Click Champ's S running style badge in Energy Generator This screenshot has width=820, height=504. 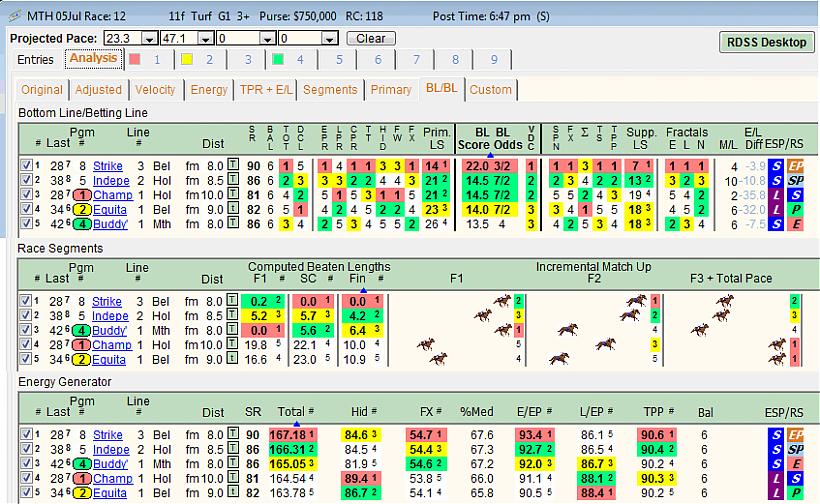795,478
